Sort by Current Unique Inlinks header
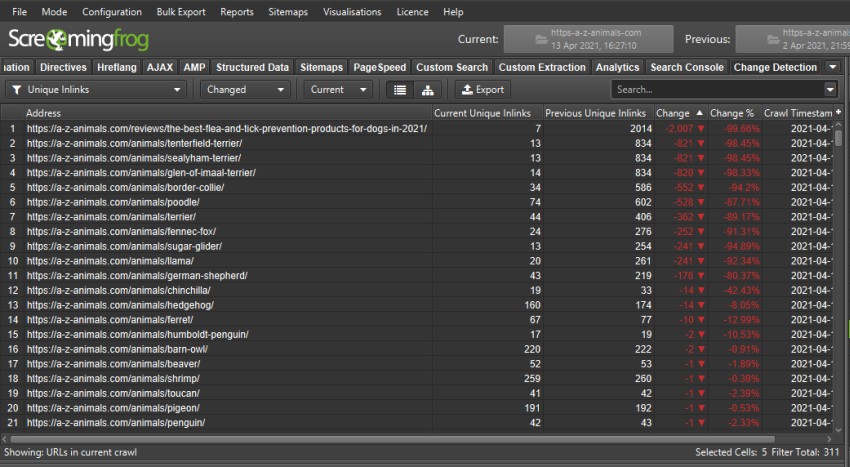The image size is (850, 467). tap(487, 113)
